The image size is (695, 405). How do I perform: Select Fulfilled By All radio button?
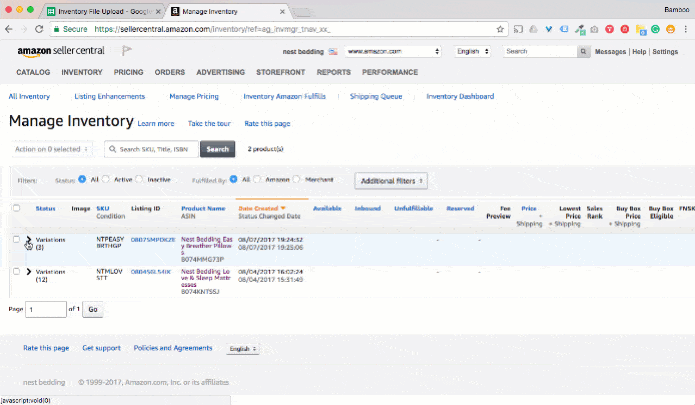coord(233,179)
